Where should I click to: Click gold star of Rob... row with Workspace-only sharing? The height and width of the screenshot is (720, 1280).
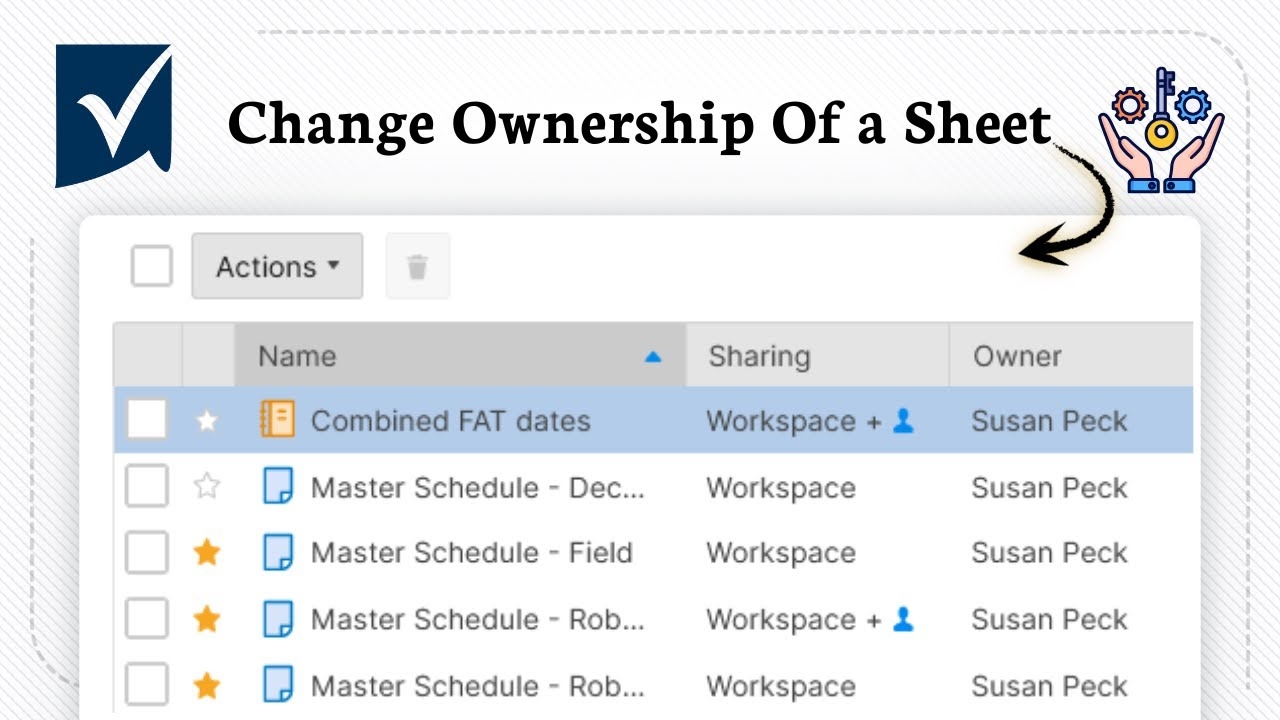click(207, 685)
